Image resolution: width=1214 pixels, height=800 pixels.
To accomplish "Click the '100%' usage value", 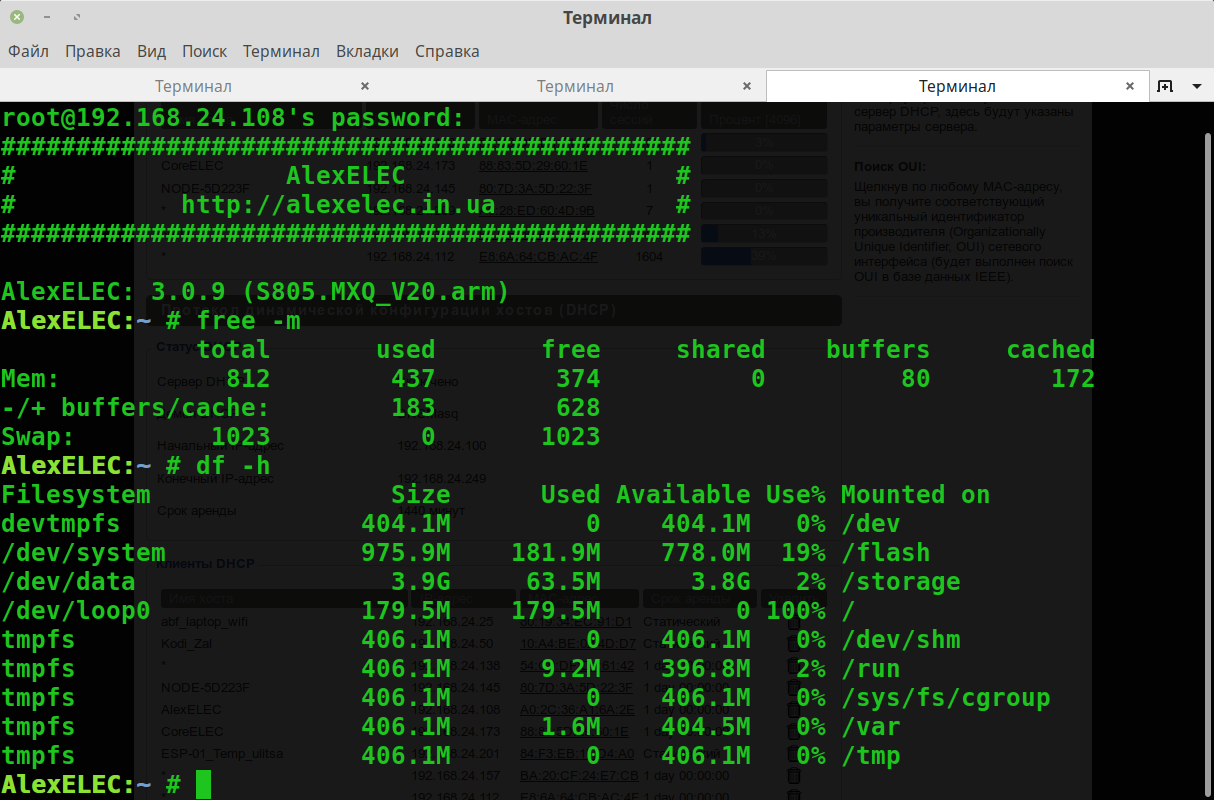I will (x=796, y=611).
